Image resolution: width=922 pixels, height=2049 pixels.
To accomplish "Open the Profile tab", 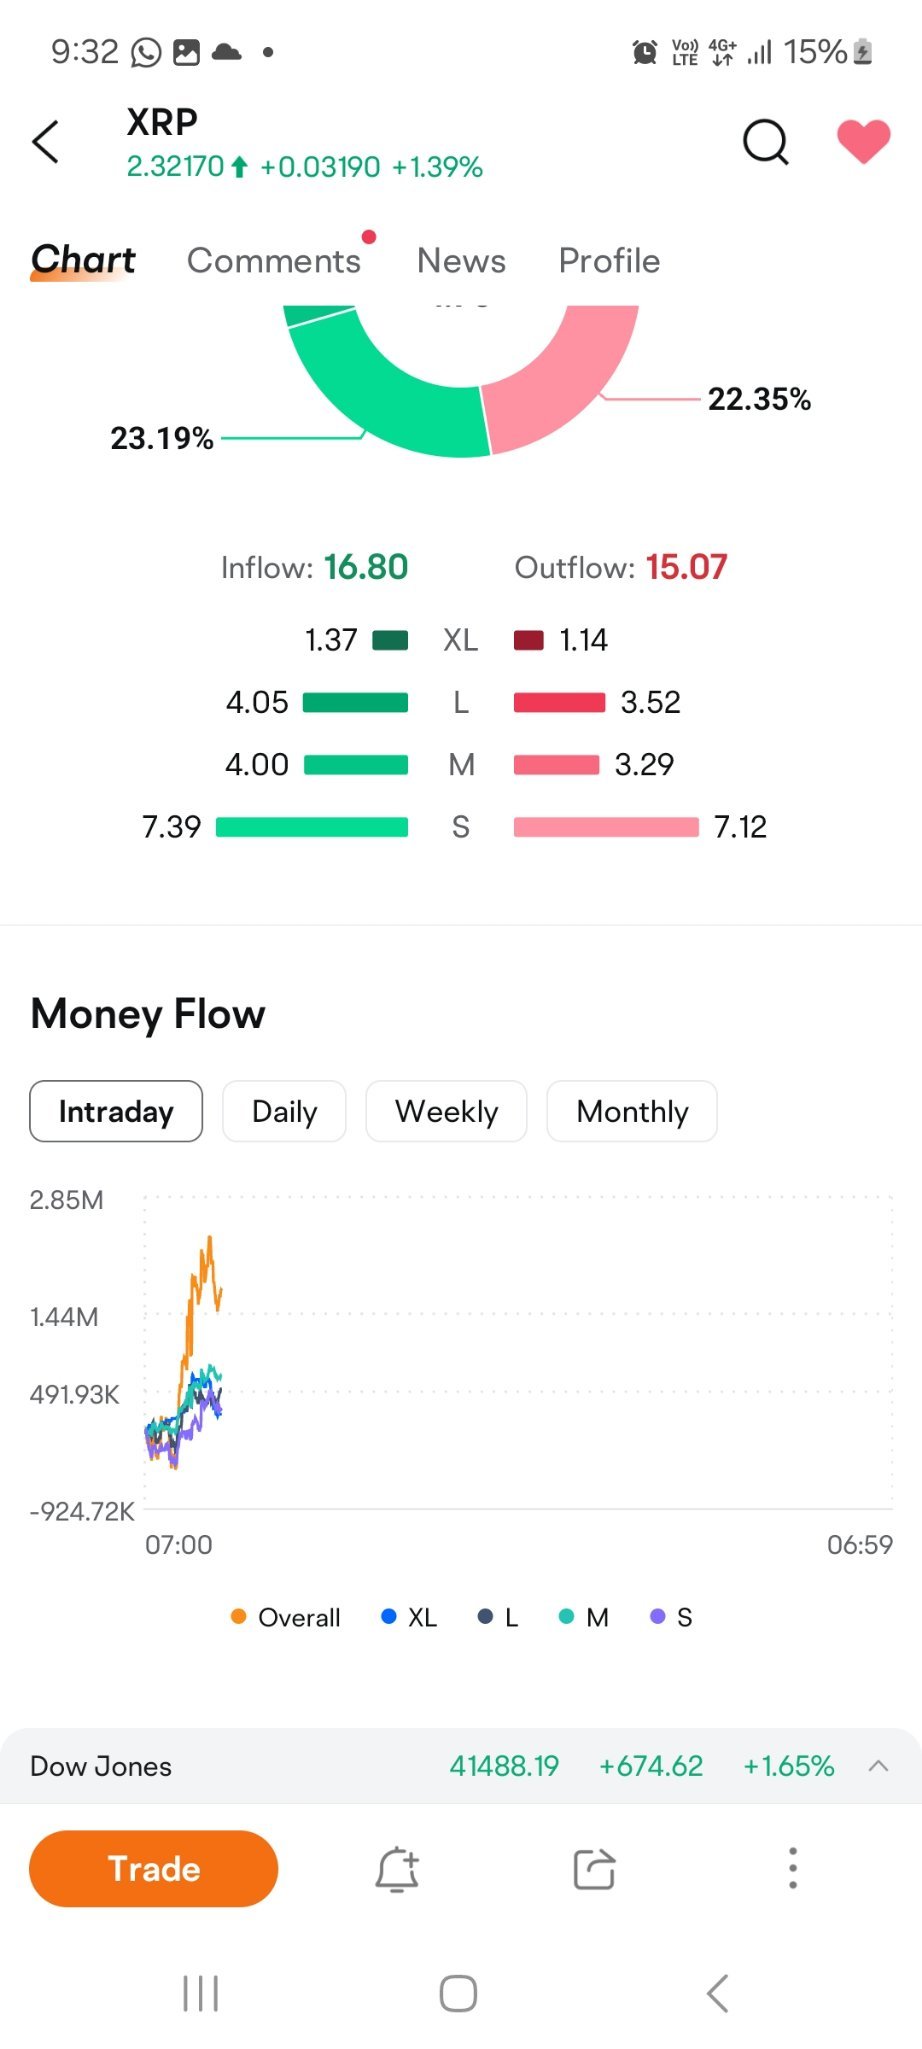I will click(609, 260).
